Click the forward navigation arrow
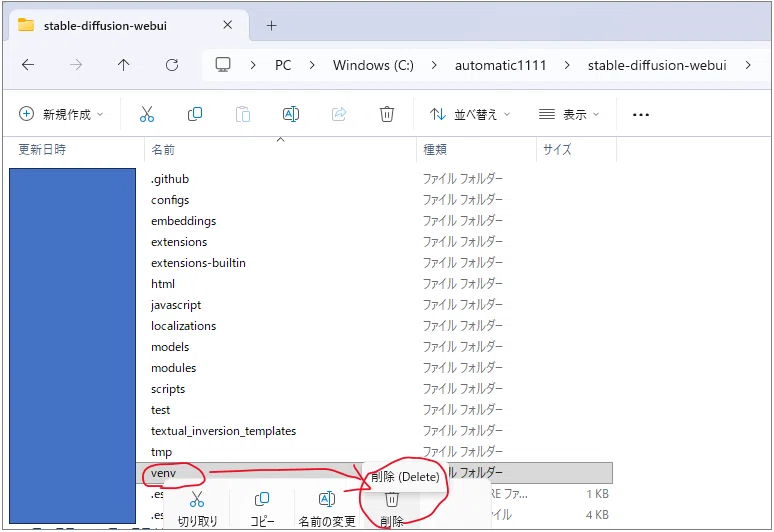 (x=76, y=65)
